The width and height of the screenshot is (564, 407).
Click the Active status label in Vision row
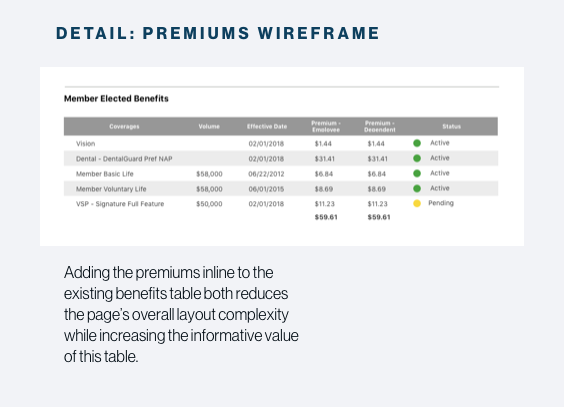pos(440,143)
